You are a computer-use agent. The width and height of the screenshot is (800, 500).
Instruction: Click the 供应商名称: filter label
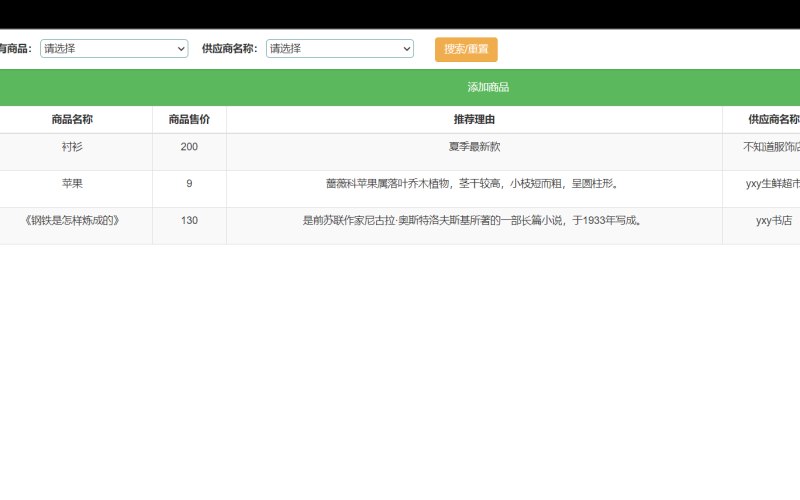(230, 48)
